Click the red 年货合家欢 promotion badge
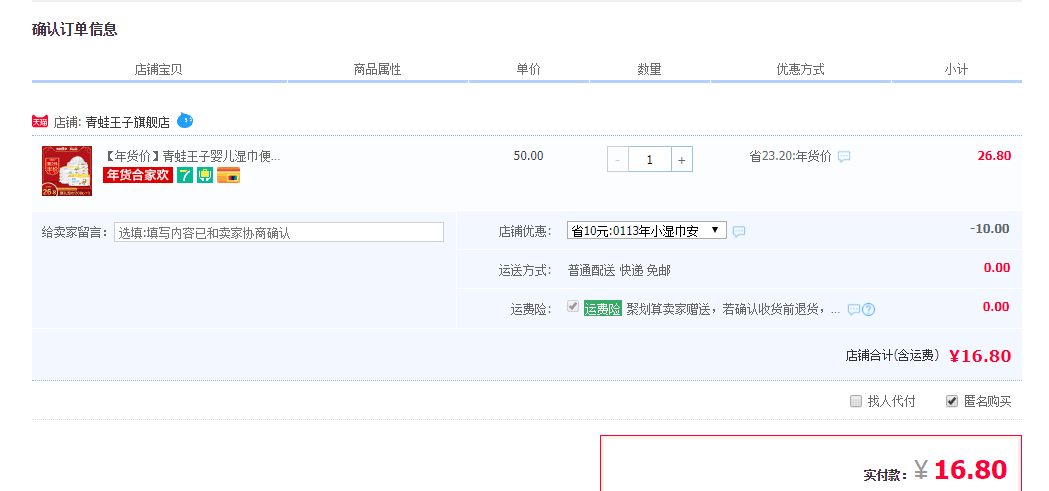This screenshot has height=491, width=1049. coord(138,175)
